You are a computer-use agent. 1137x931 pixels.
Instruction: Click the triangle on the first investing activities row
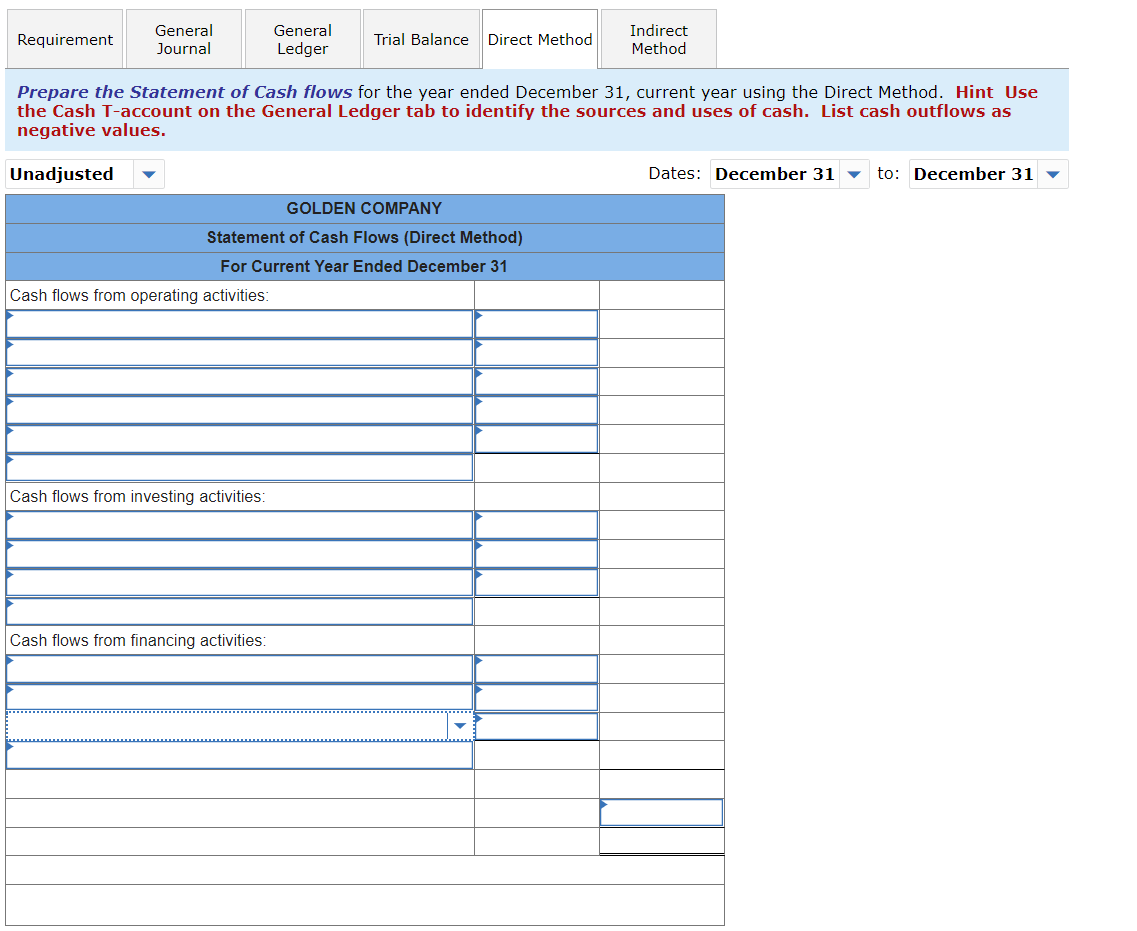(9, 517)
